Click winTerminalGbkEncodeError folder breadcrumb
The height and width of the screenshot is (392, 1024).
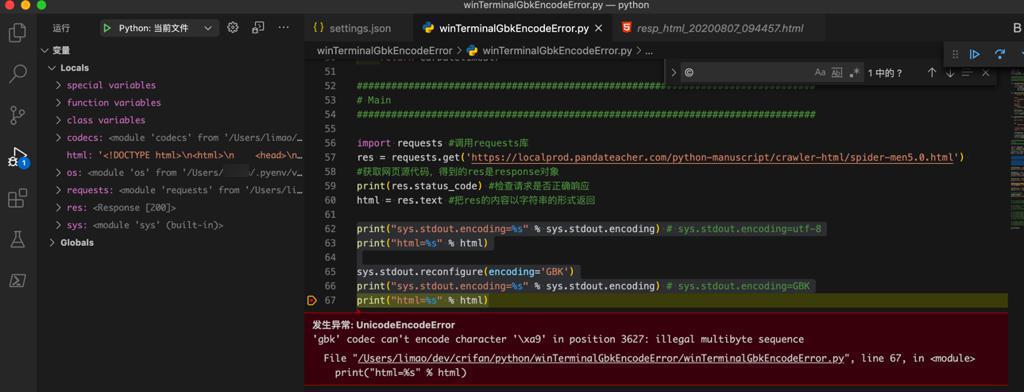coord(385,50)
